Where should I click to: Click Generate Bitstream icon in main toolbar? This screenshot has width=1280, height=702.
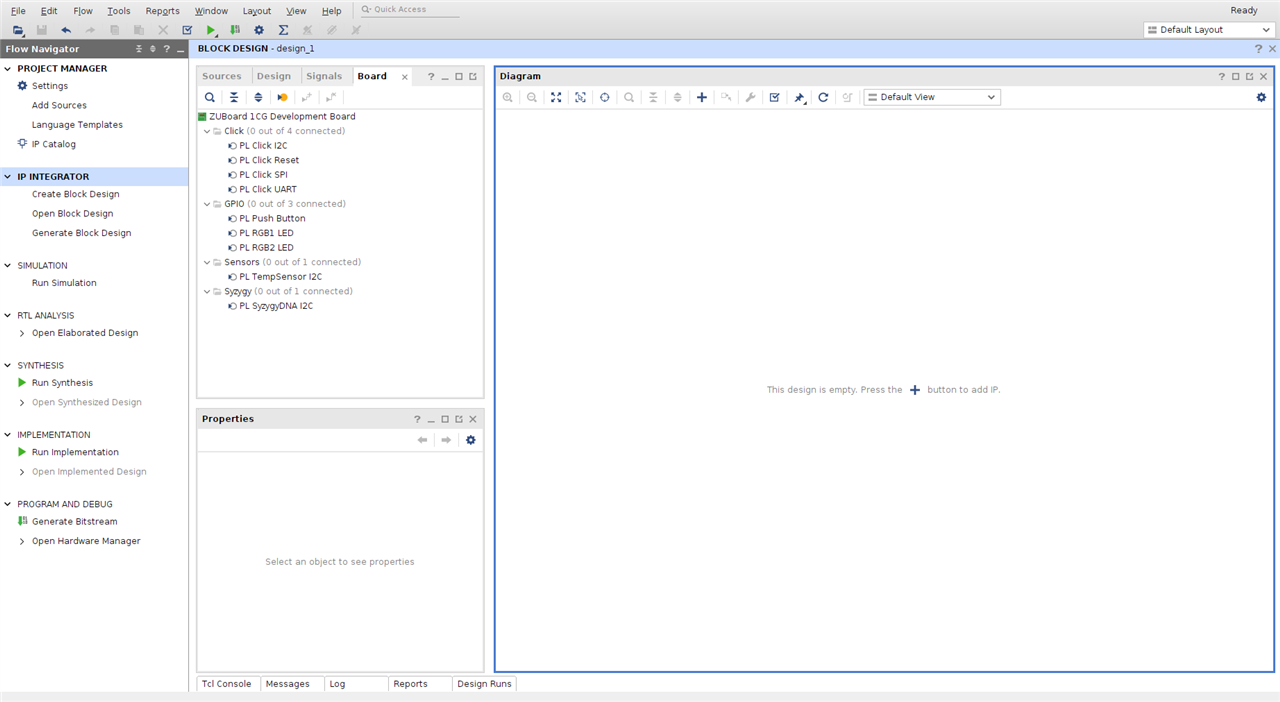point(235,30)
